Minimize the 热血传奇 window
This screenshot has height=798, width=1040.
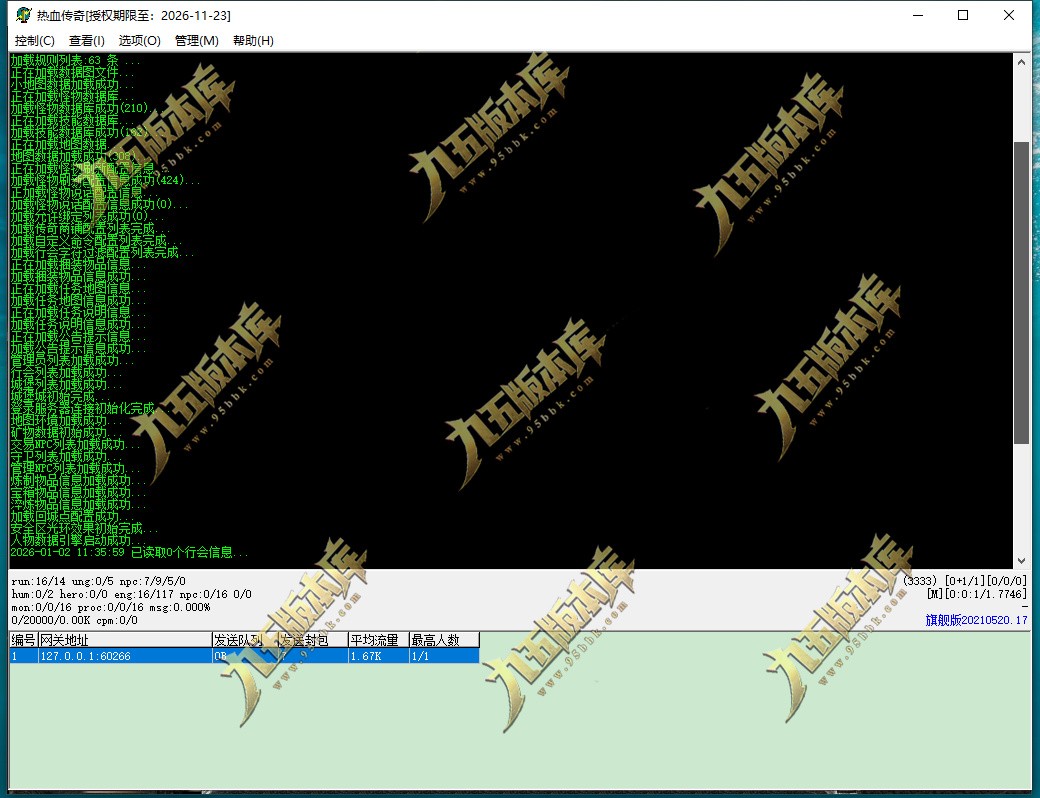918,15
